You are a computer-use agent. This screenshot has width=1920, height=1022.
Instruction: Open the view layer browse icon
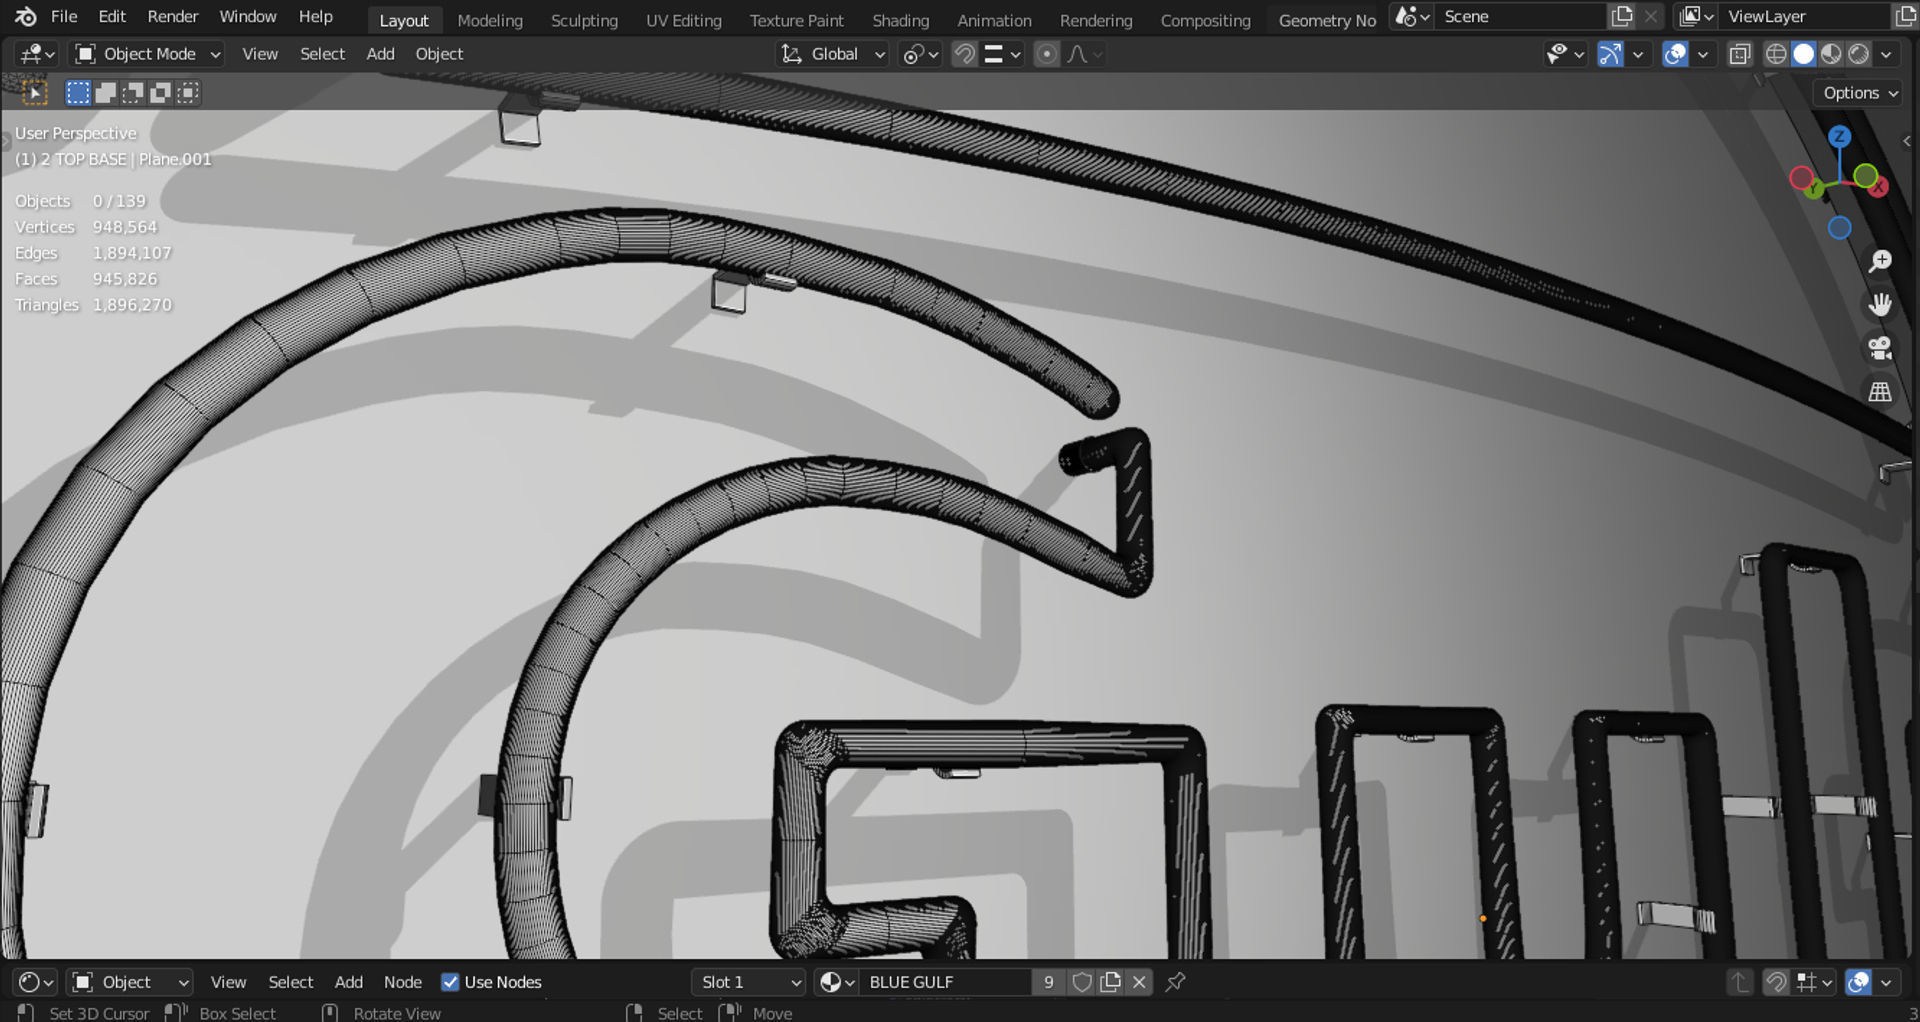pyautogui.click(x=1696, y=17)
